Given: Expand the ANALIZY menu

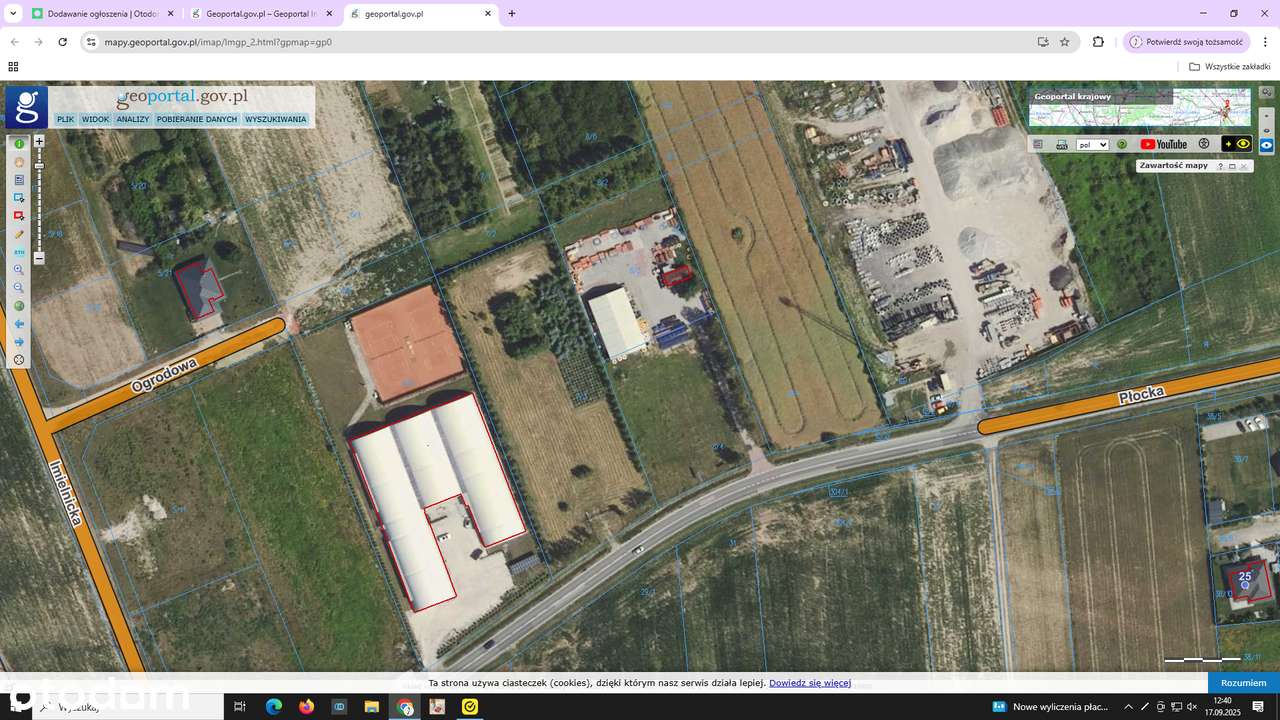Looking at the screenshot, I should (x=133, y=119).
